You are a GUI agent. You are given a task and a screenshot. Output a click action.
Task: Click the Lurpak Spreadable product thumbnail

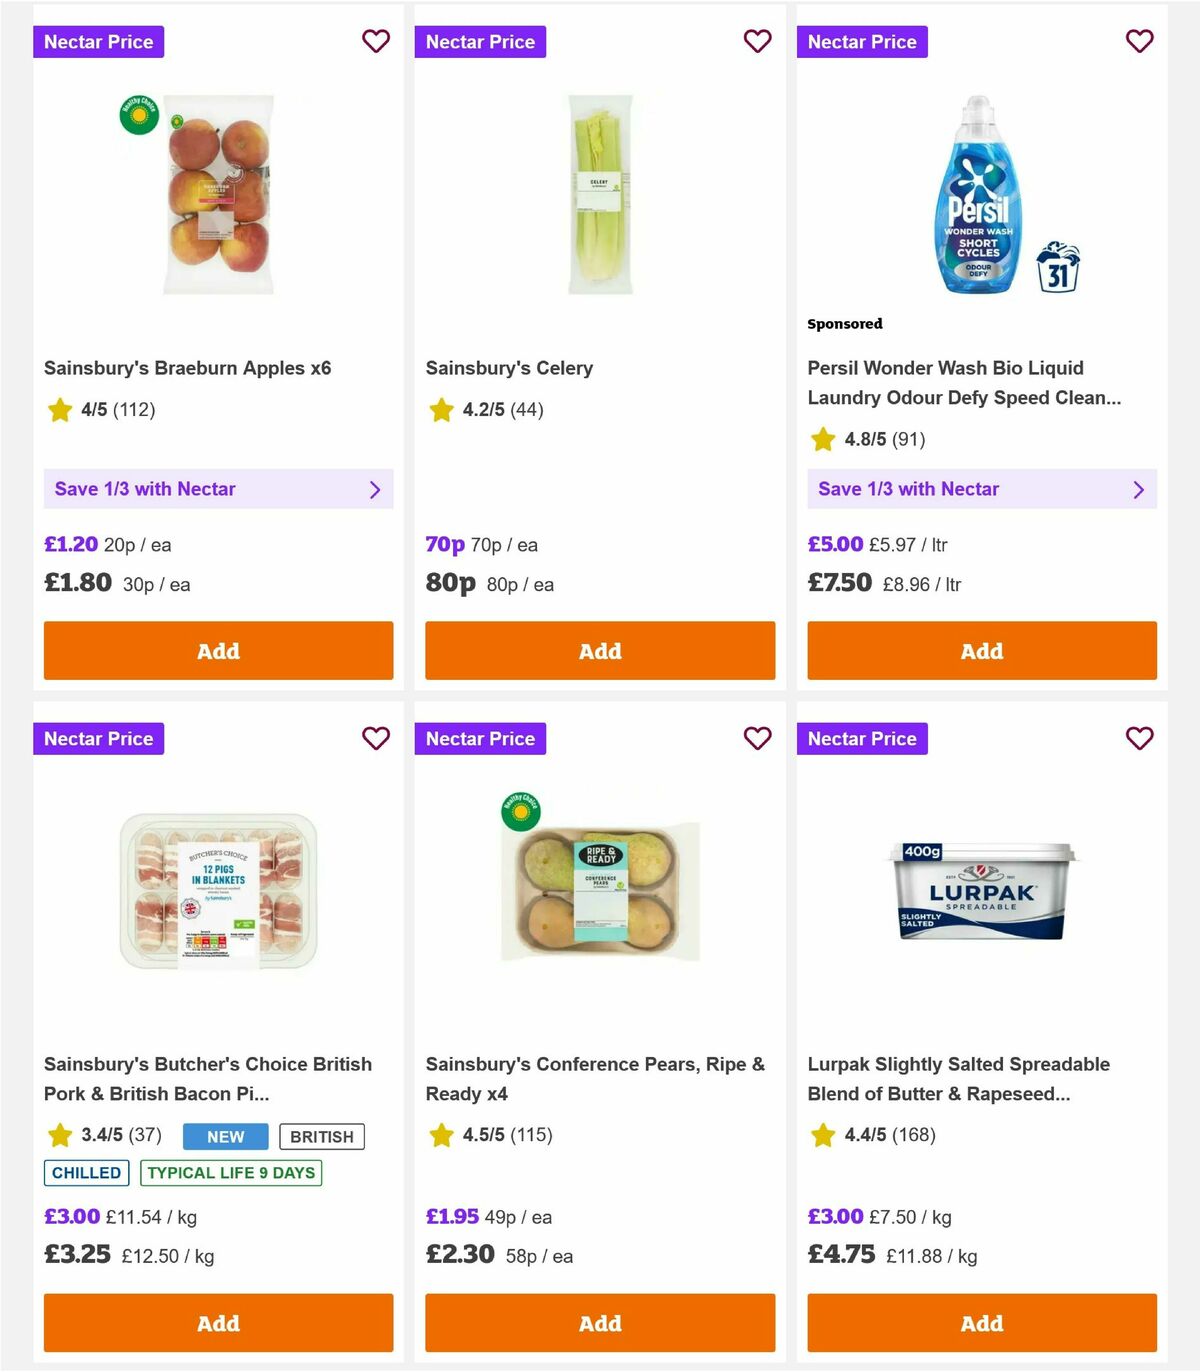coord(981,890)
